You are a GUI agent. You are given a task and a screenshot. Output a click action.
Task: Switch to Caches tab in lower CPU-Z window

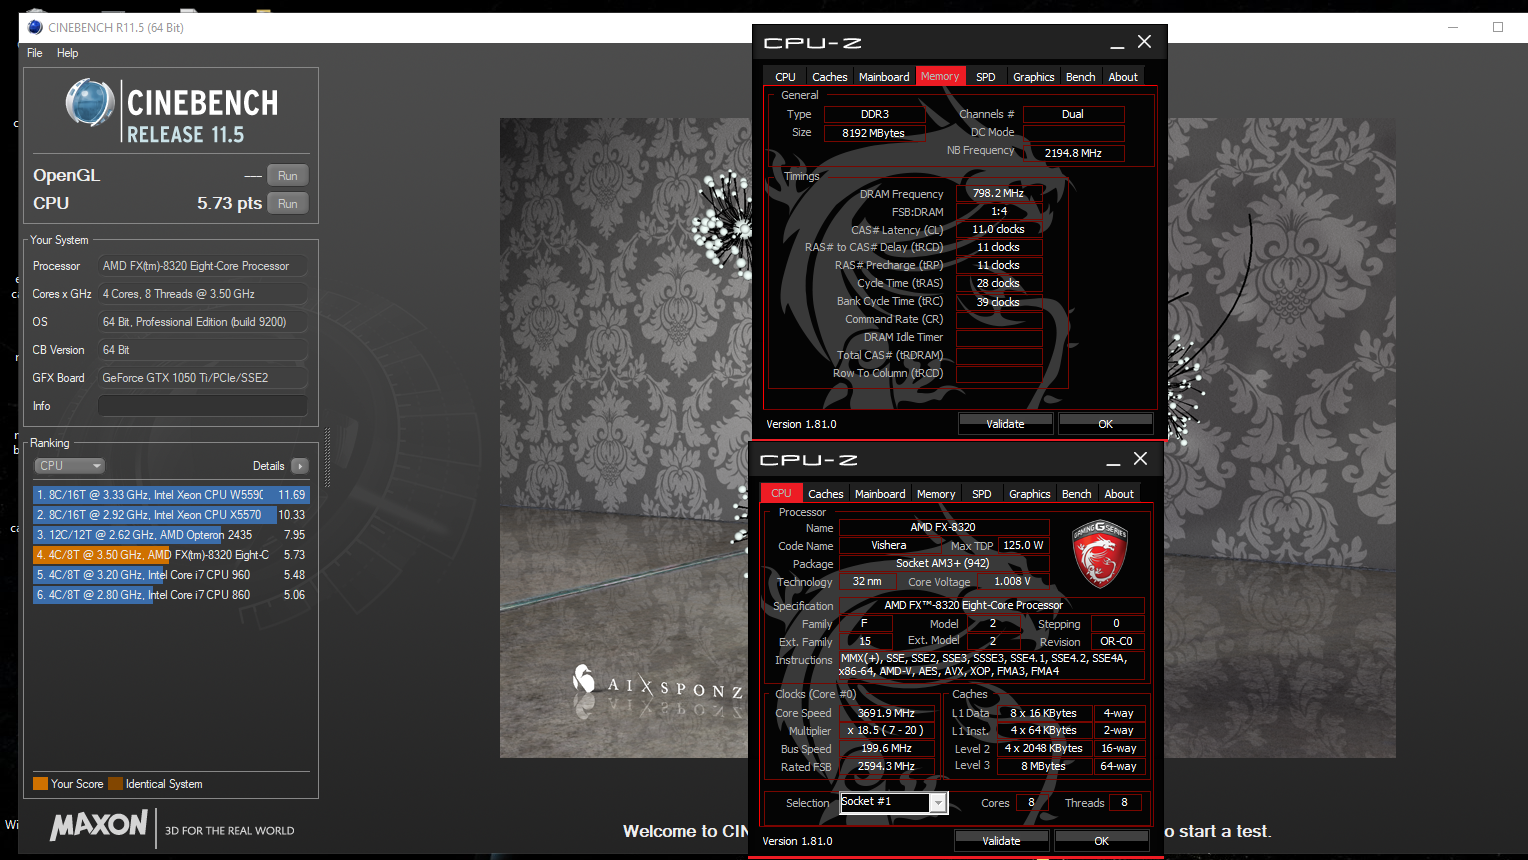pyautogui.click(x=825, y=494)
